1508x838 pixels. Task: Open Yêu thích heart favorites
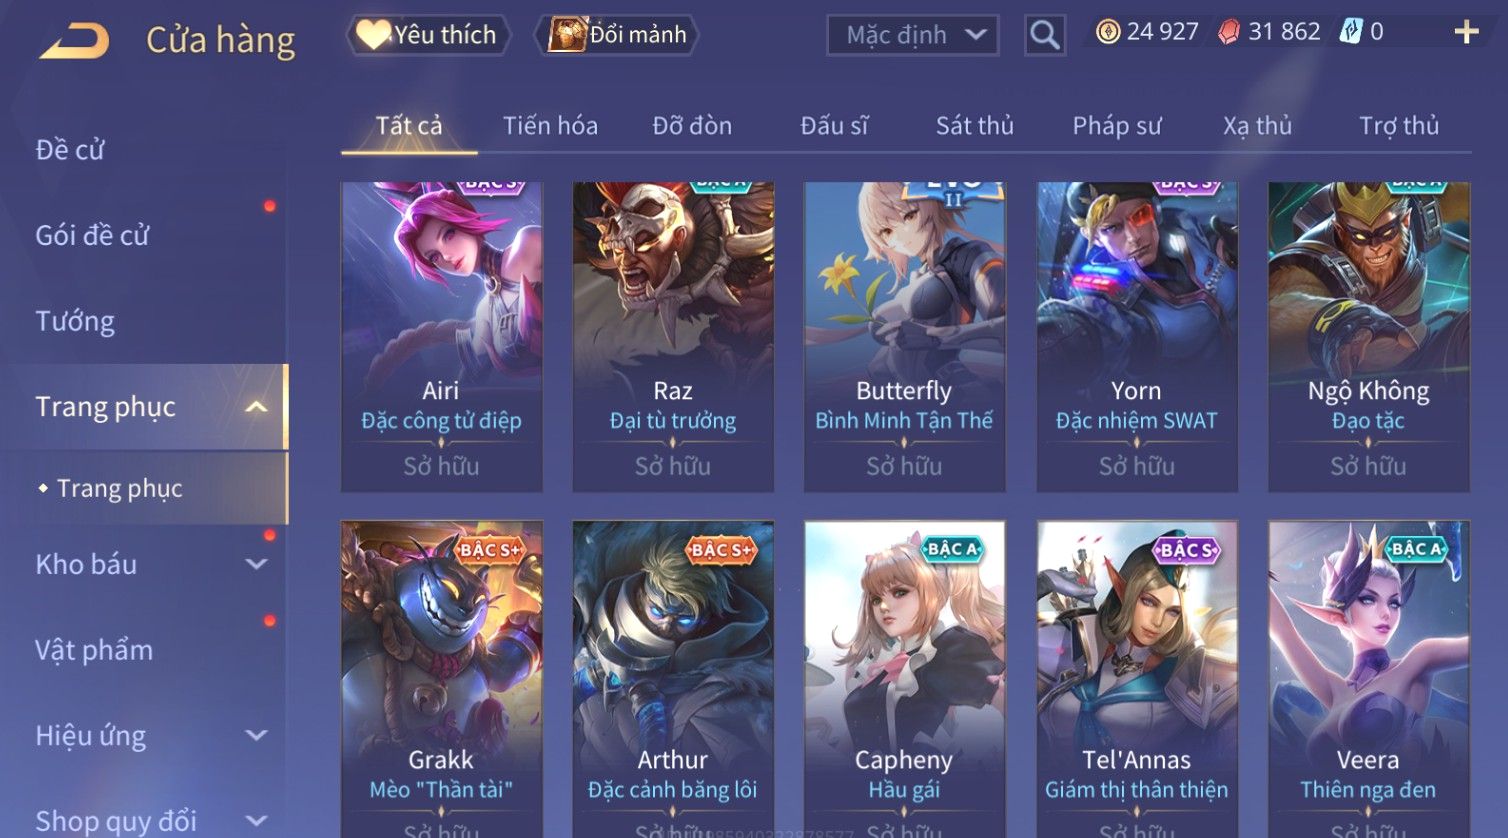pos(428,35)
